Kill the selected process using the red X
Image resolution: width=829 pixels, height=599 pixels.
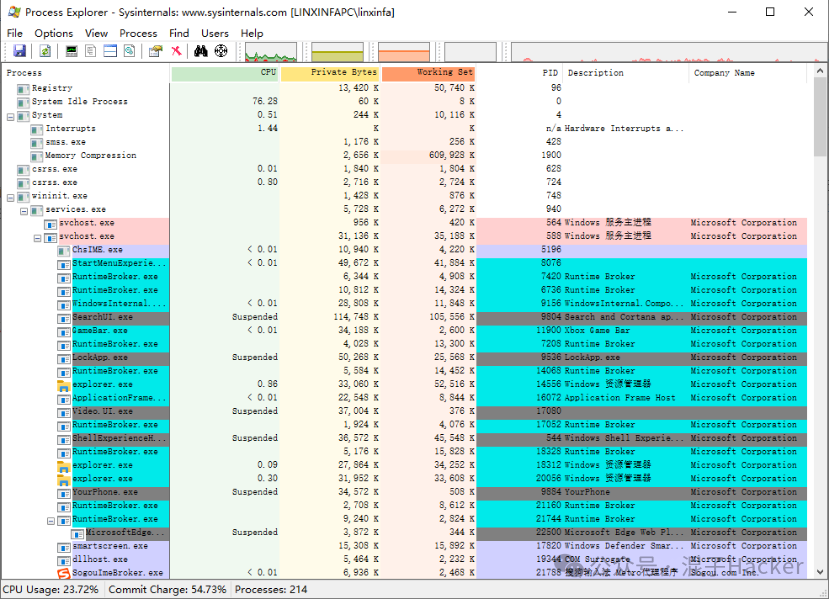(176, 51)
